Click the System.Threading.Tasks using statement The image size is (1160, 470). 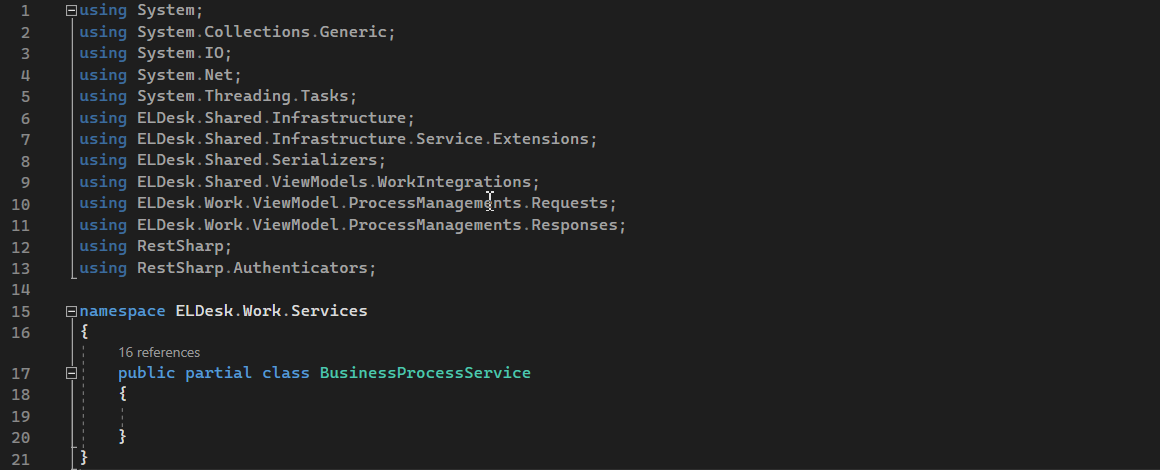[246, 96]
